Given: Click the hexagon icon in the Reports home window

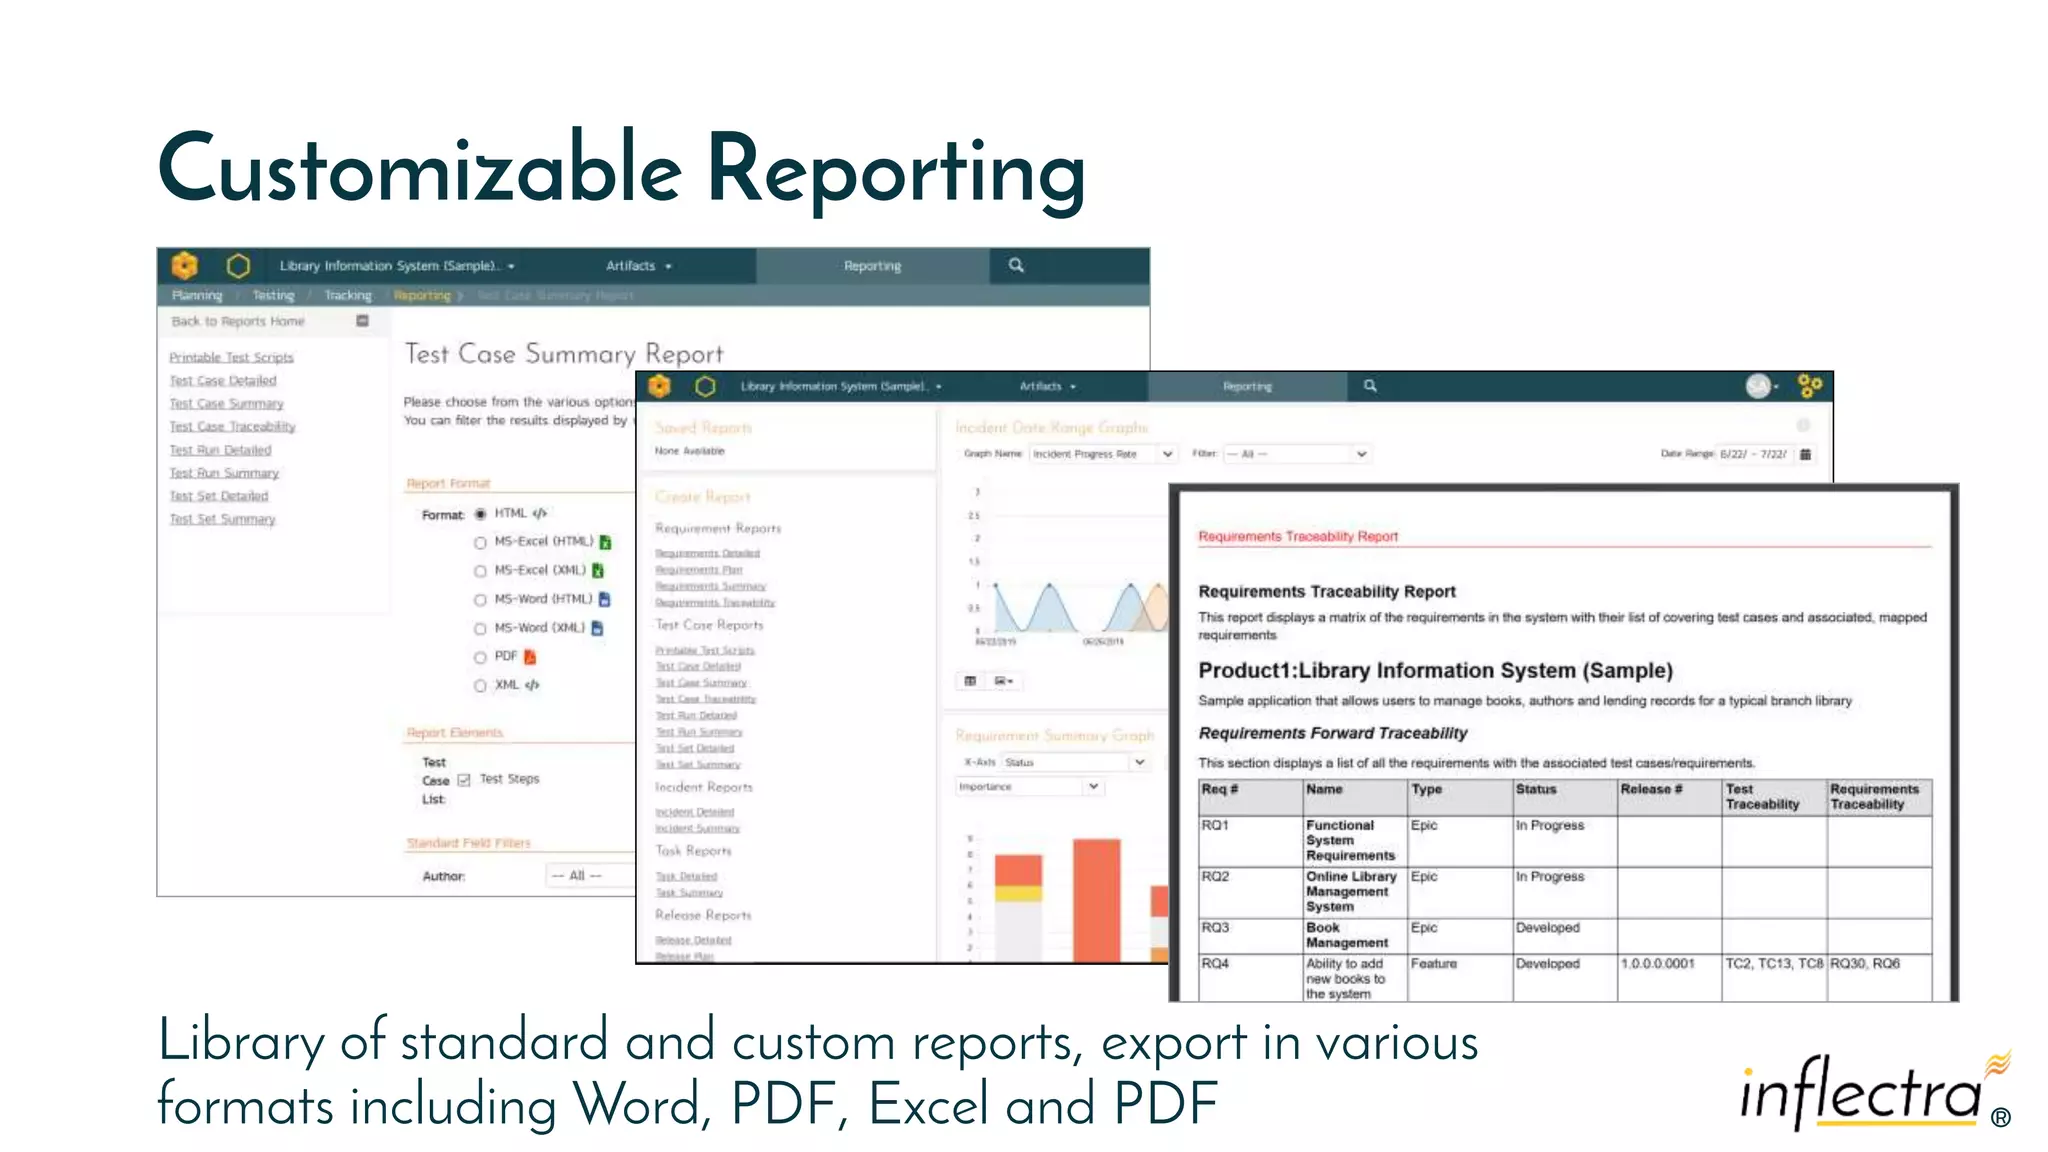Looking at the screenshot, I should click(706, 386).
